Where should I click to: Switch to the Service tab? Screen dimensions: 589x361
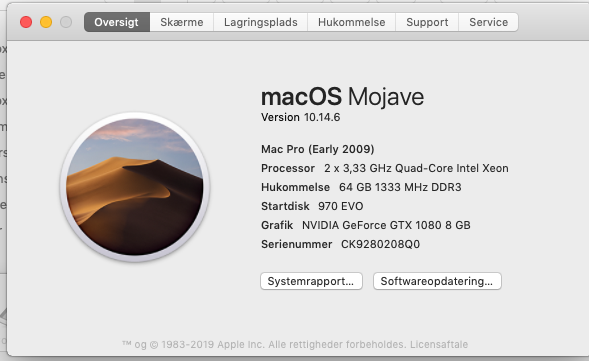488,22
